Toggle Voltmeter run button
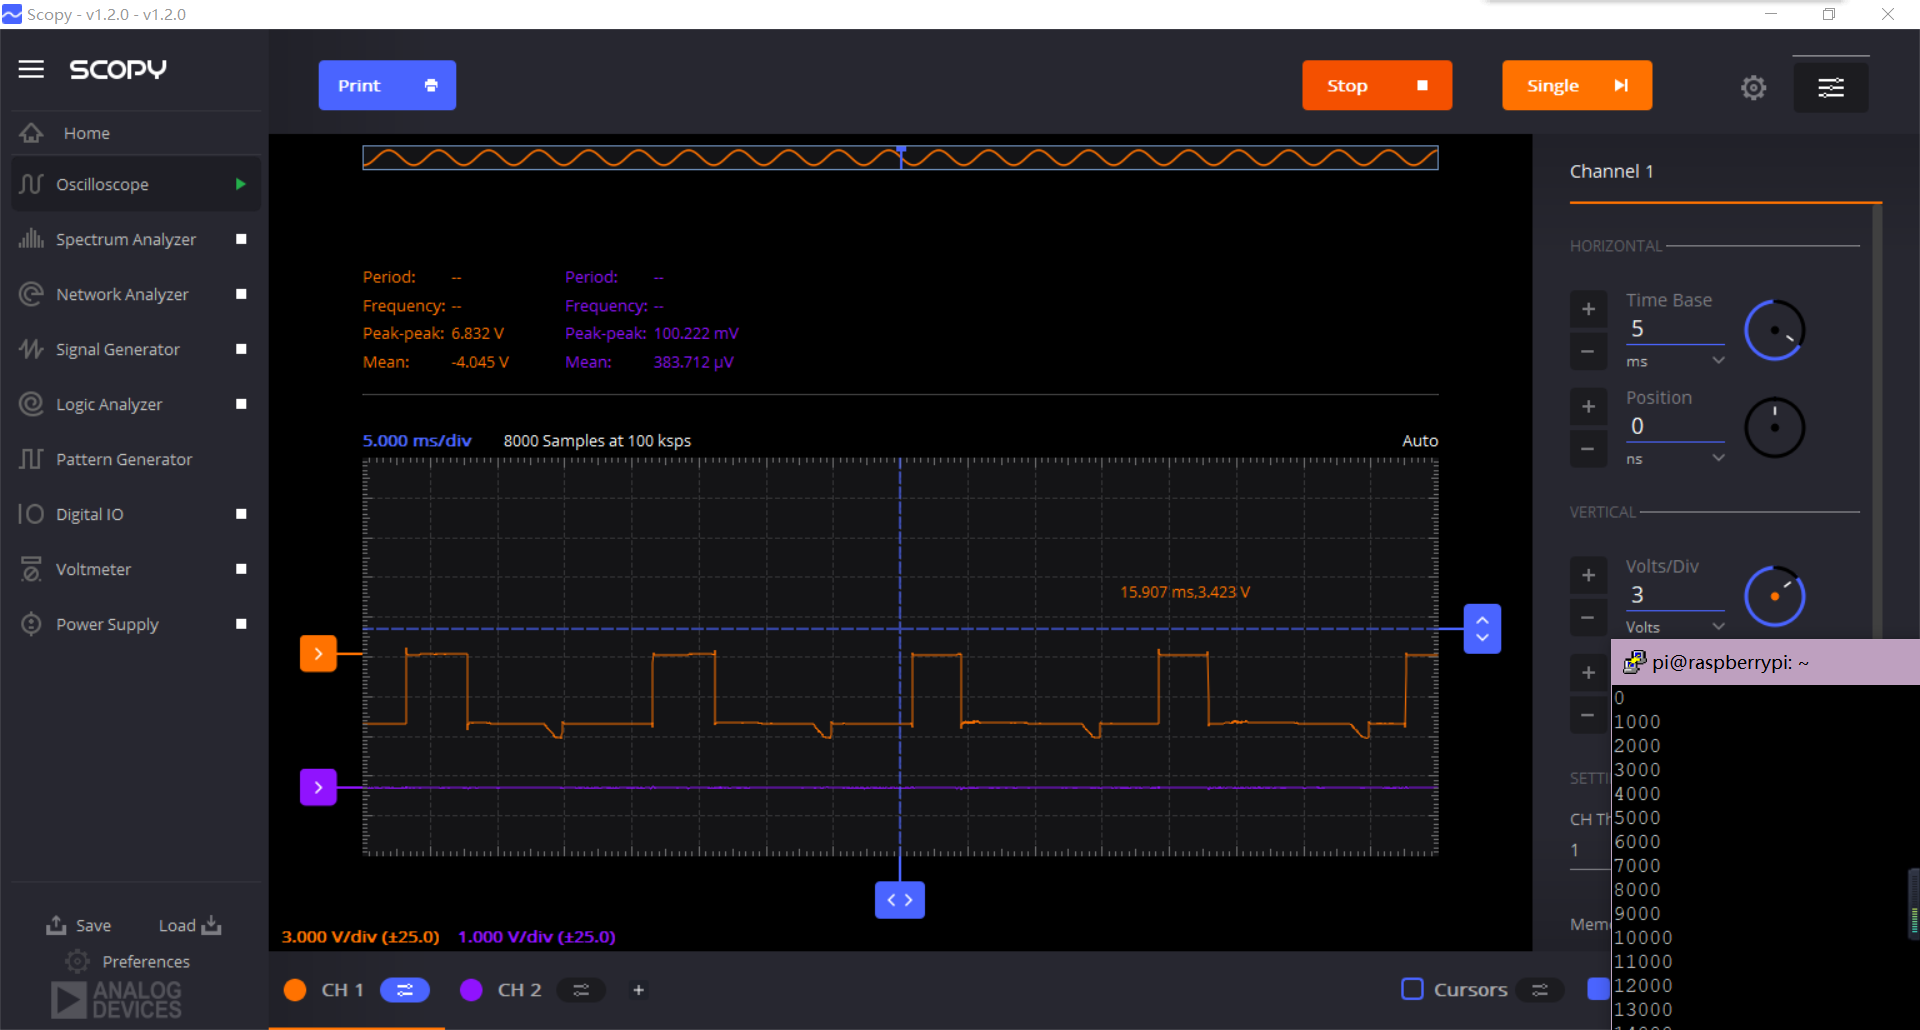The width and height of the screenshot is (1920, 1030). (x=241, y=569)
